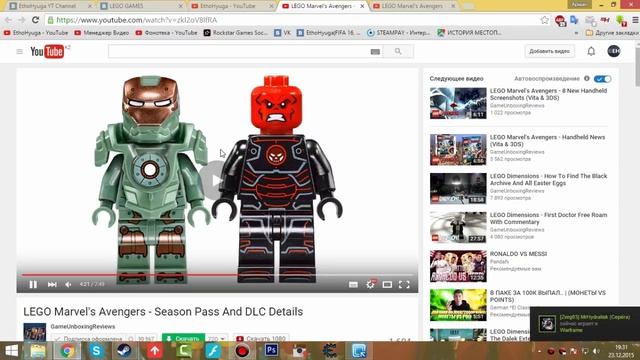Open Chrome main menu
This screenshot has height=360, width=640.
coord(636,20)
